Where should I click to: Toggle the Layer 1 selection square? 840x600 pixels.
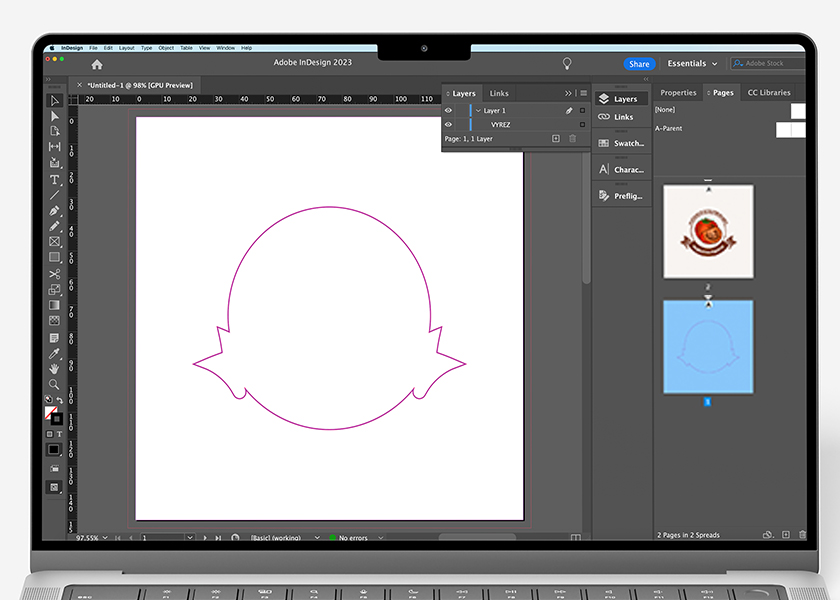coord(582,110)
